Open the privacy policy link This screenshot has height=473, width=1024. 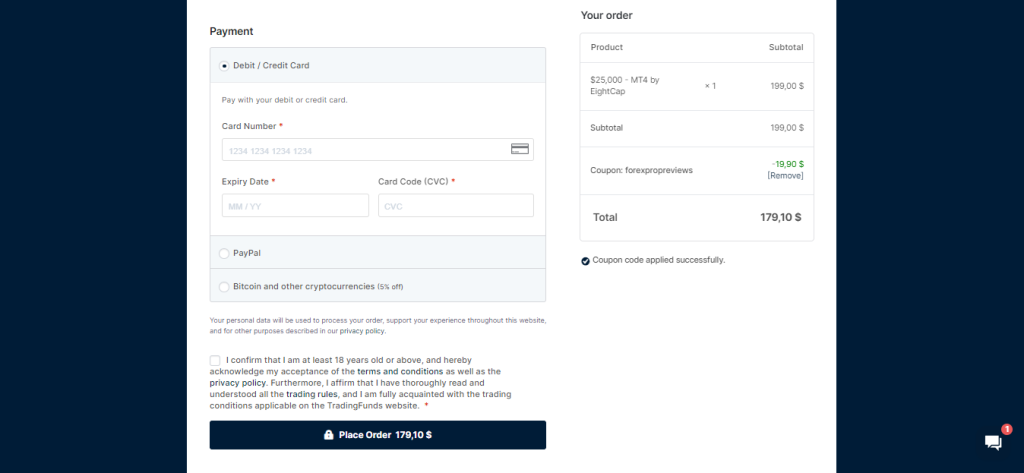[x=238, y=383]
